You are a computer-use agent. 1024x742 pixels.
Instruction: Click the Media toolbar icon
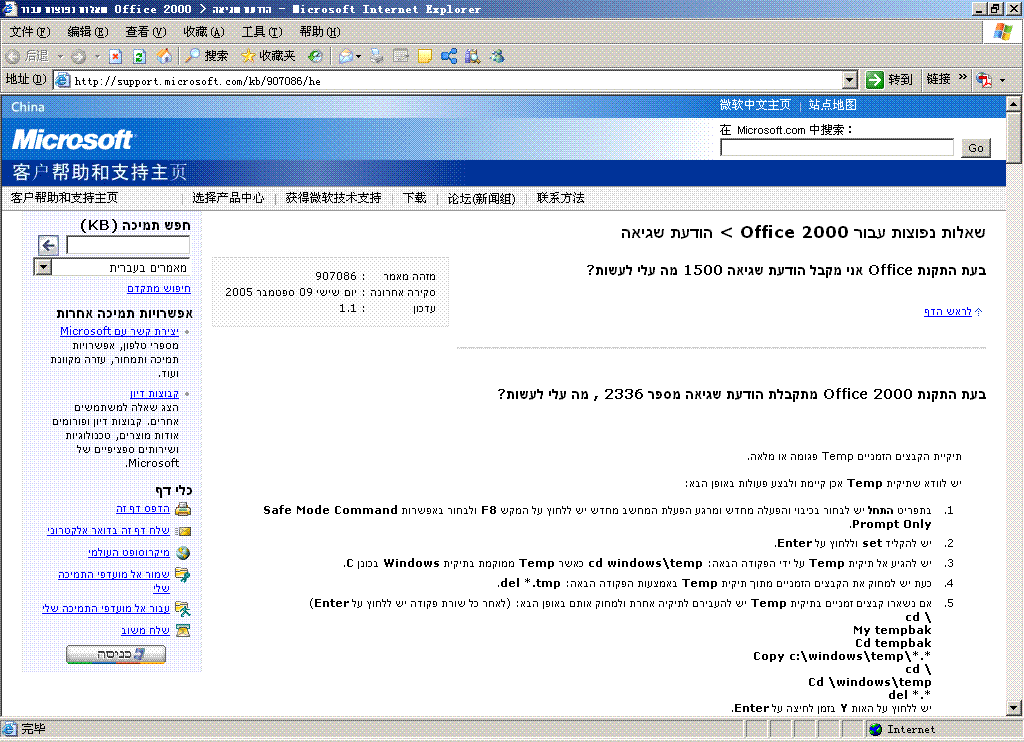pos(315,57)
